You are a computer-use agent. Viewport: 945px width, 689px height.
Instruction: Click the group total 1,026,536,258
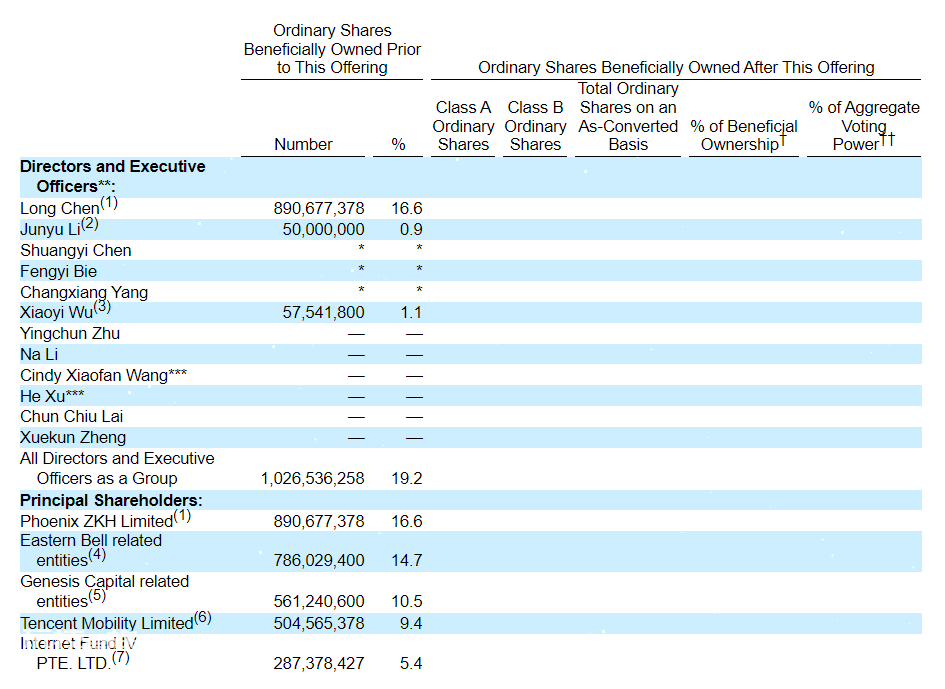312,479
